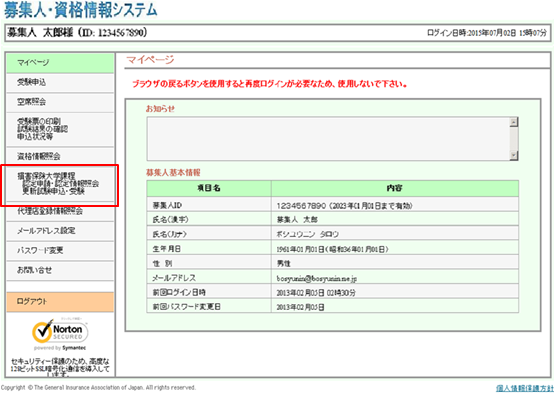Click the name value ボシユウニン タロウ
The image size is (554, 393).
pyautogui.click(x=308, y=234)
